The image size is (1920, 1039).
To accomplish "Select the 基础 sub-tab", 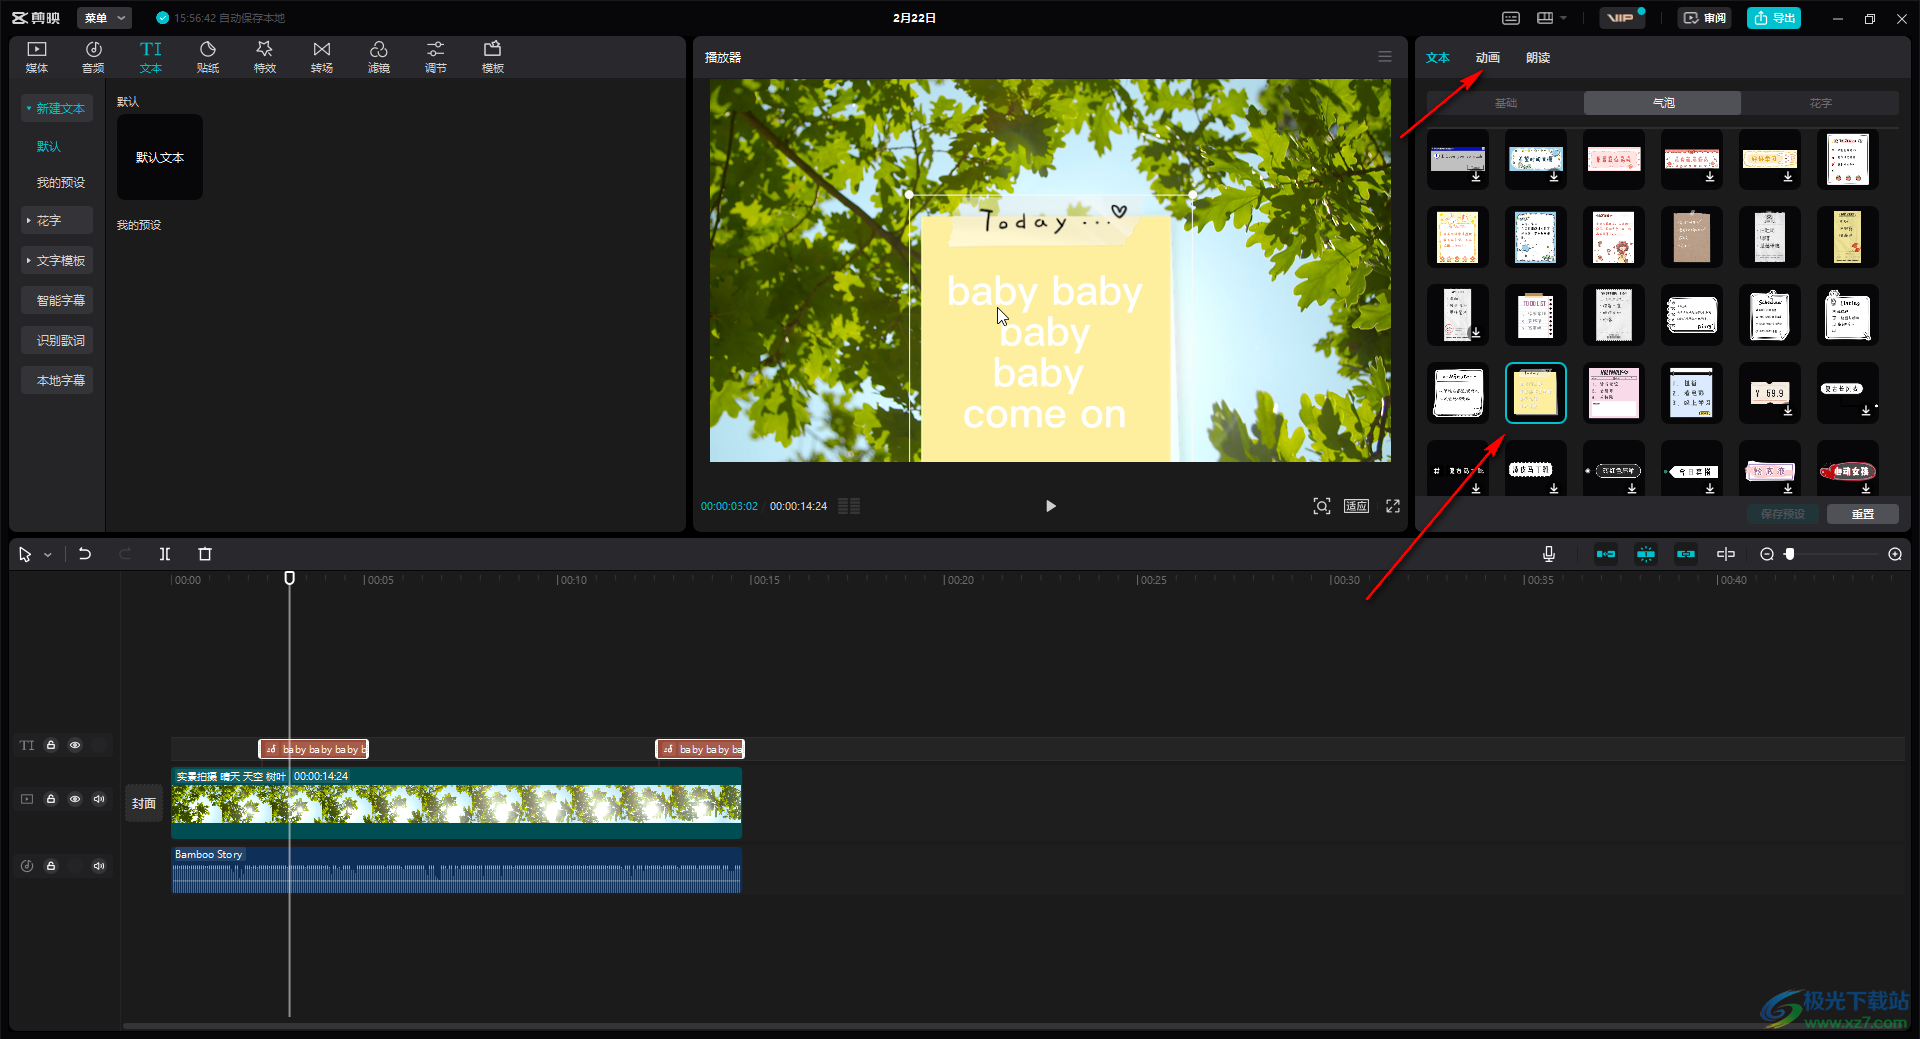I will pyautogui.click(x=1505, y=103).
